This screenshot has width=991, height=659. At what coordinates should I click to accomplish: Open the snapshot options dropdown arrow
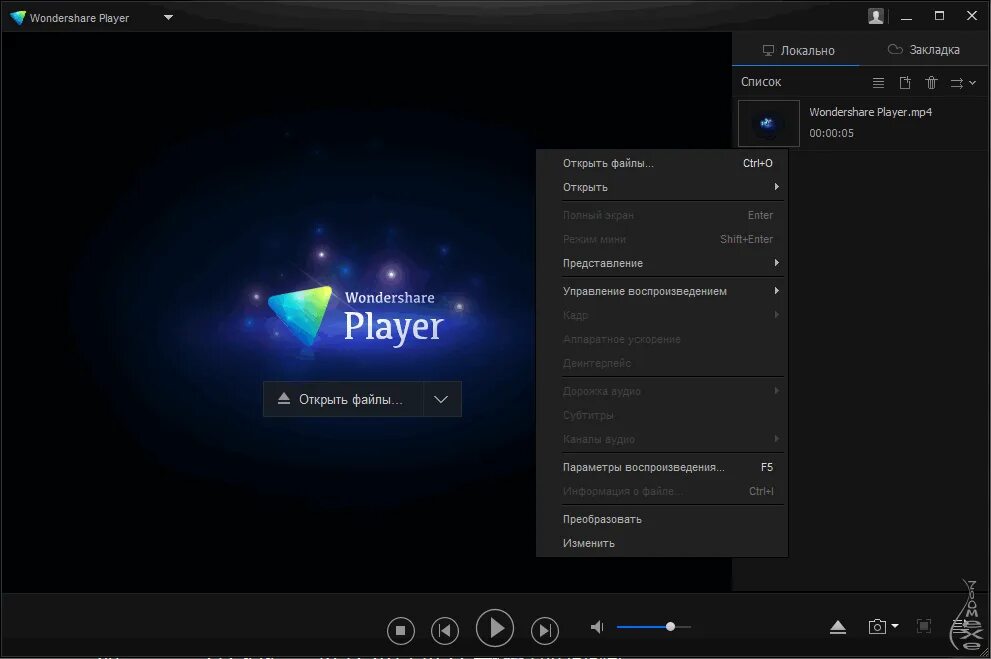(895, 626)
